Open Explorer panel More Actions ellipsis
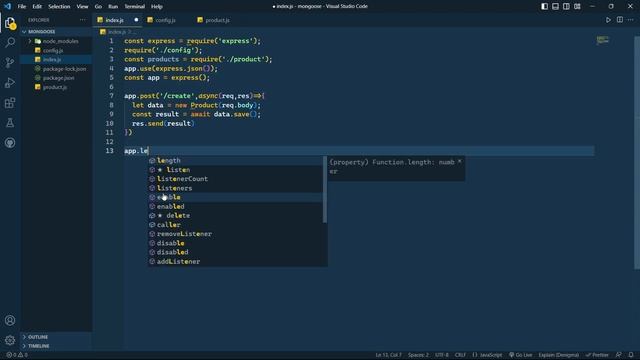 [x=83, y=20]
